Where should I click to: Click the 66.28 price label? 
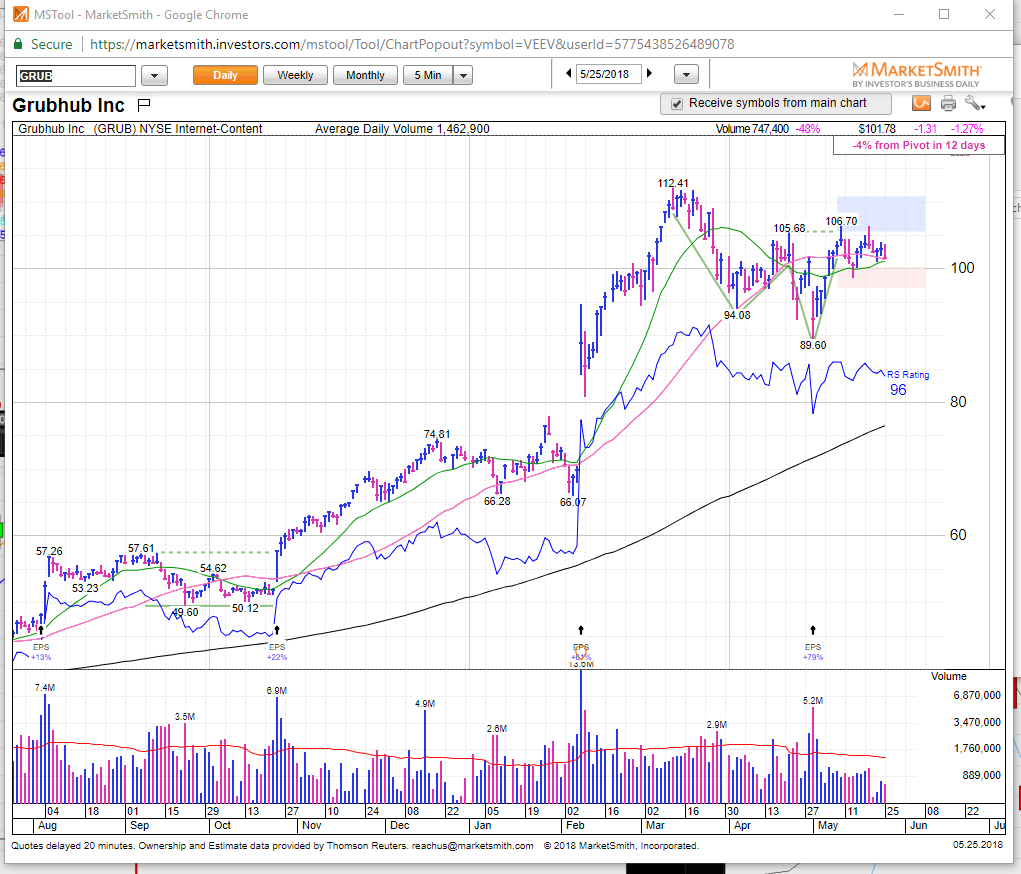[497, 501]
